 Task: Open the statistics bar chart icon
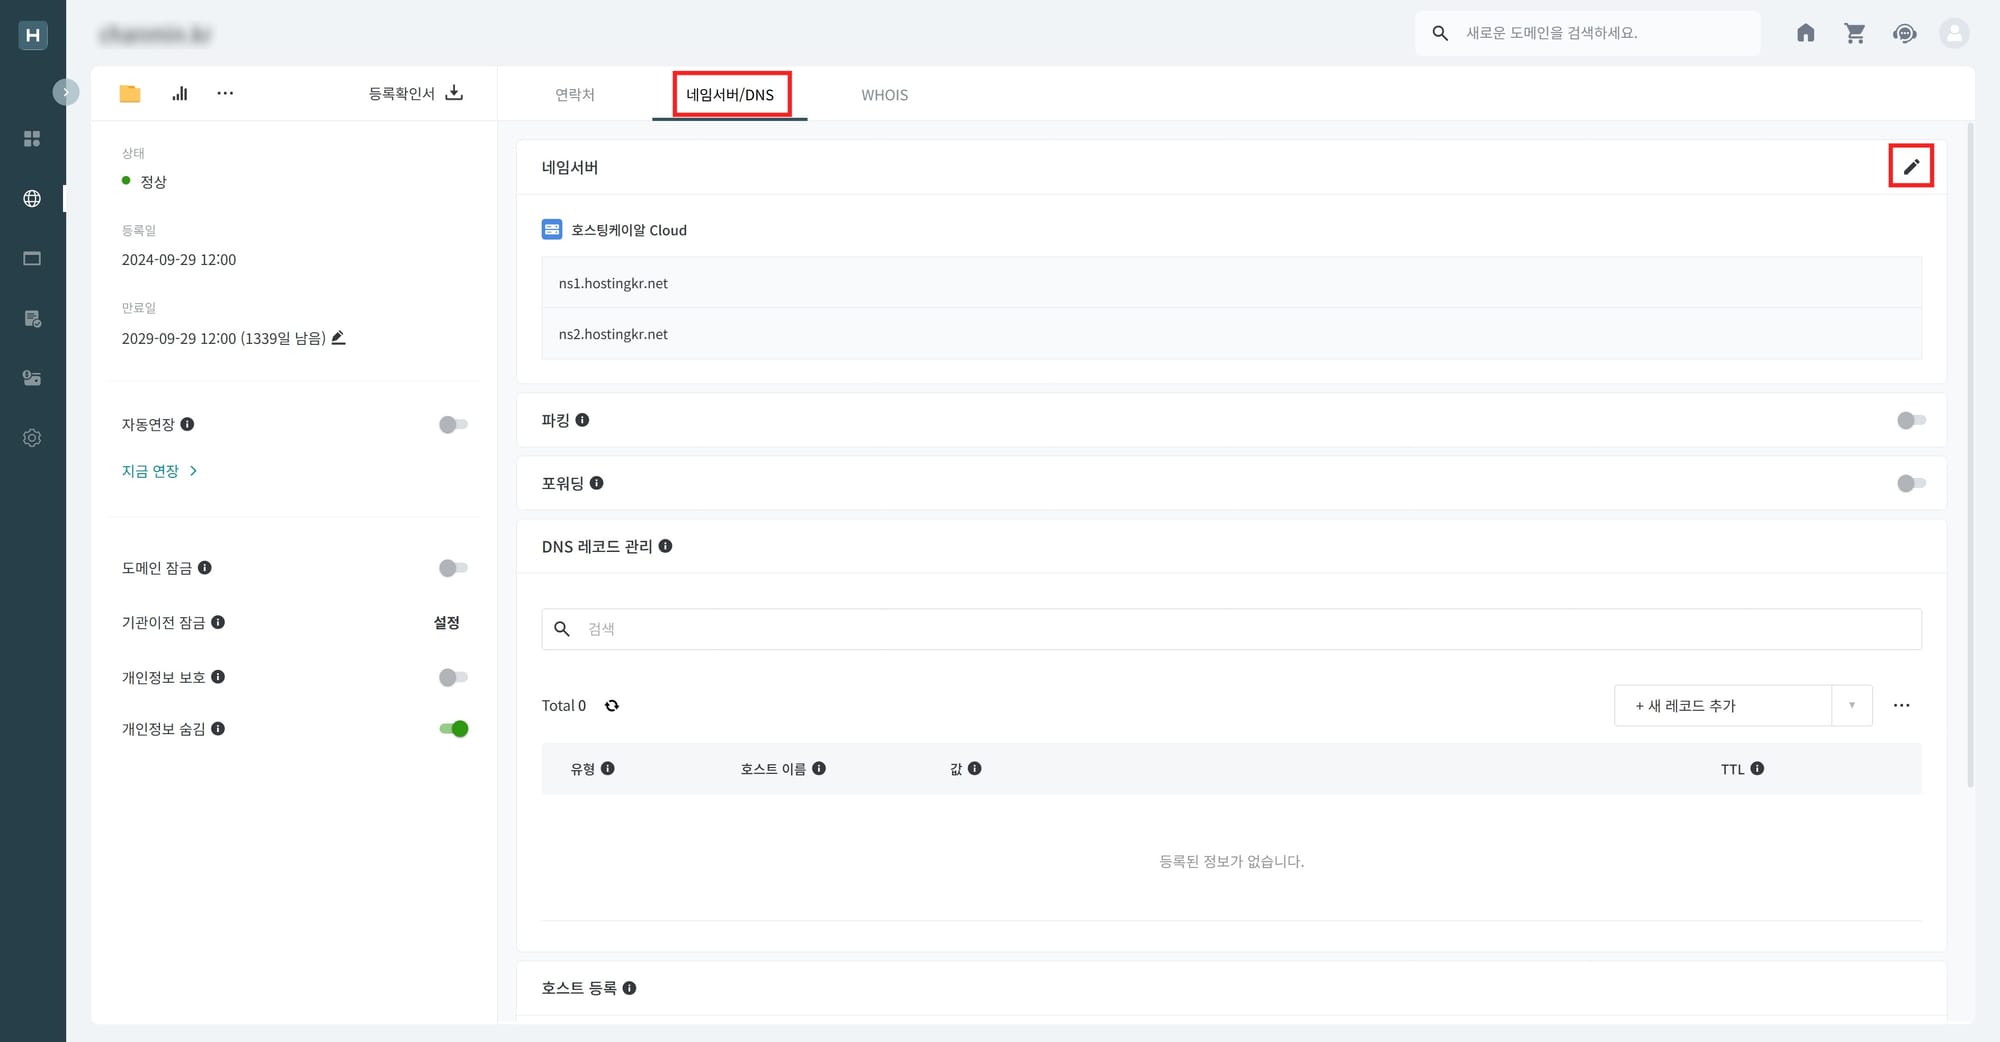[x=179, y=92]
